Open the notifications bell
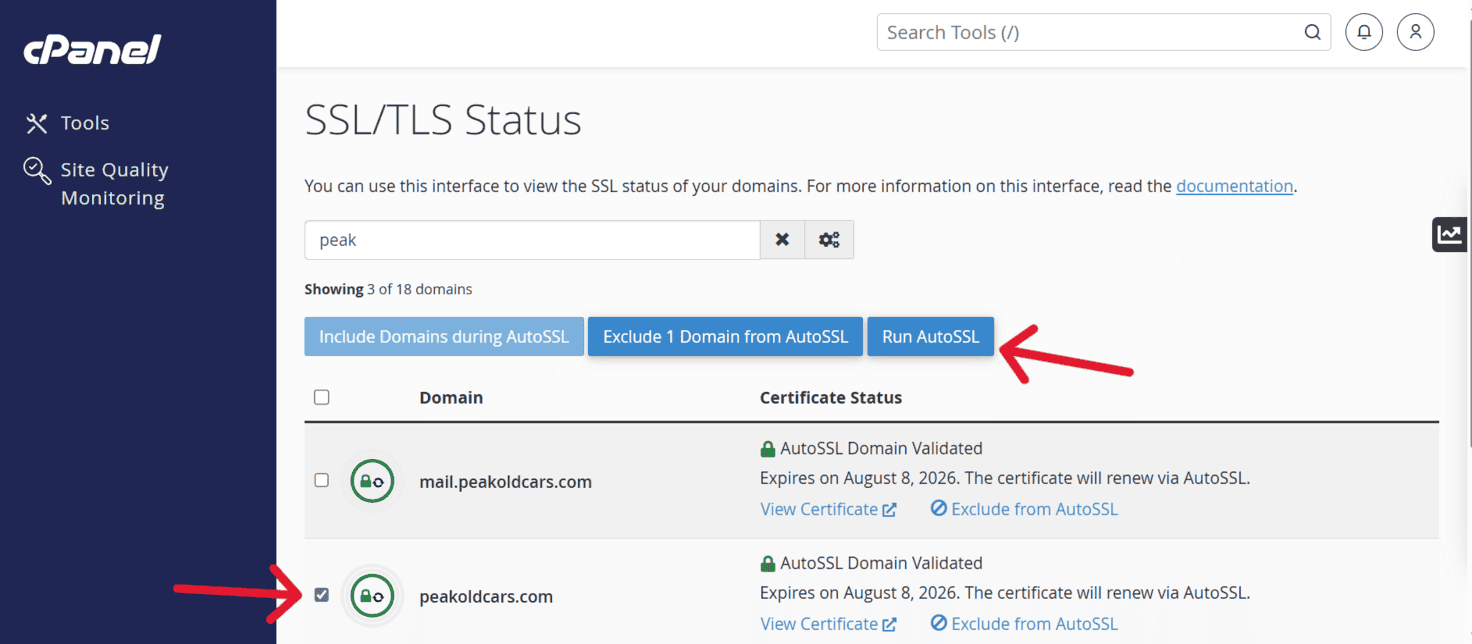The width and height of the screenshot is (1472, 644). (x=1364, y=32)
